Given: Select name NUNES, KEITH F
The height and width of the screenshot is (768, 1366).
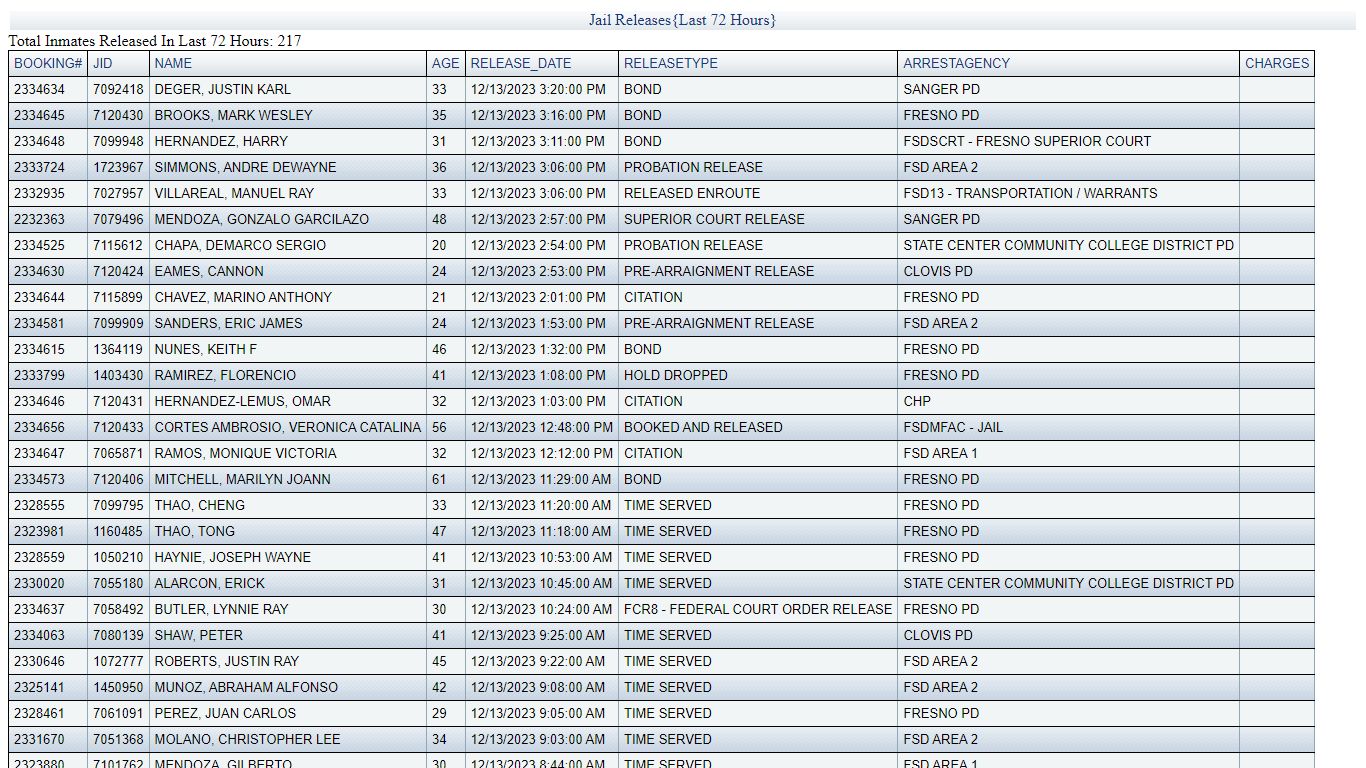Looking at the screenshot, I should tap(206, 349).
